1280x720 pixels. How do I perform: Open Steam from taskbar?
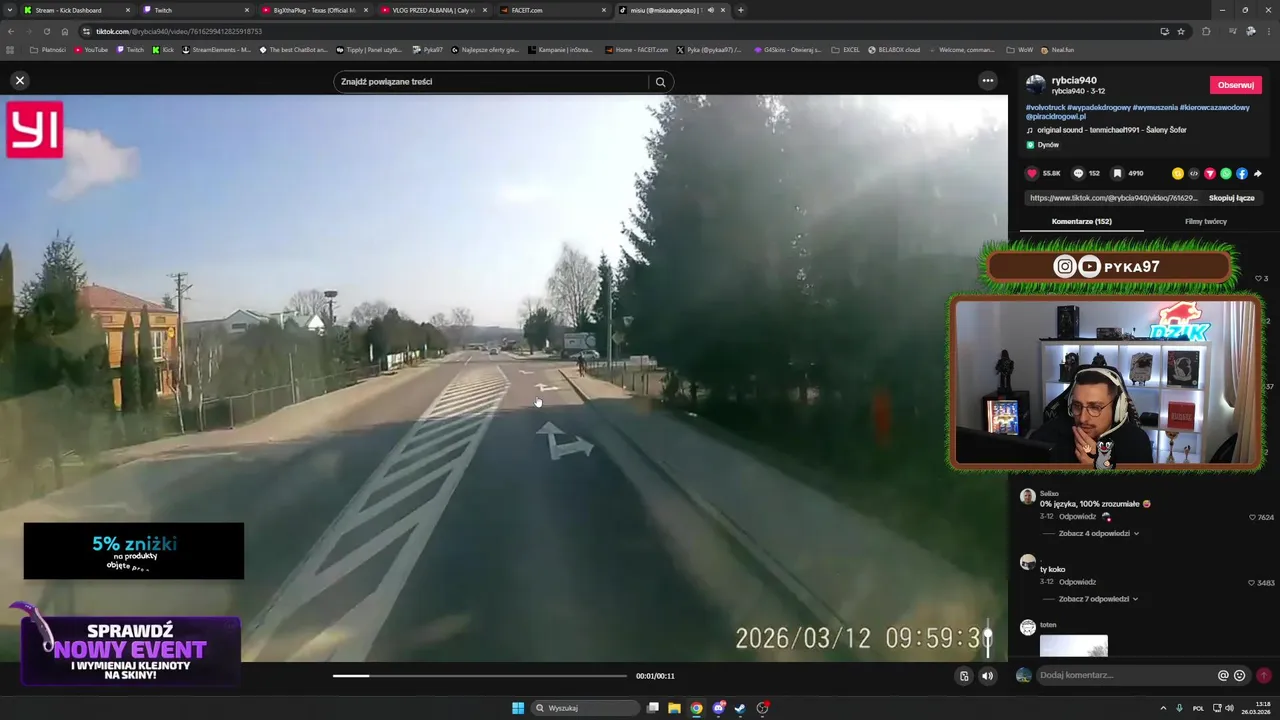pyautogui.click(x=740, y=708)
